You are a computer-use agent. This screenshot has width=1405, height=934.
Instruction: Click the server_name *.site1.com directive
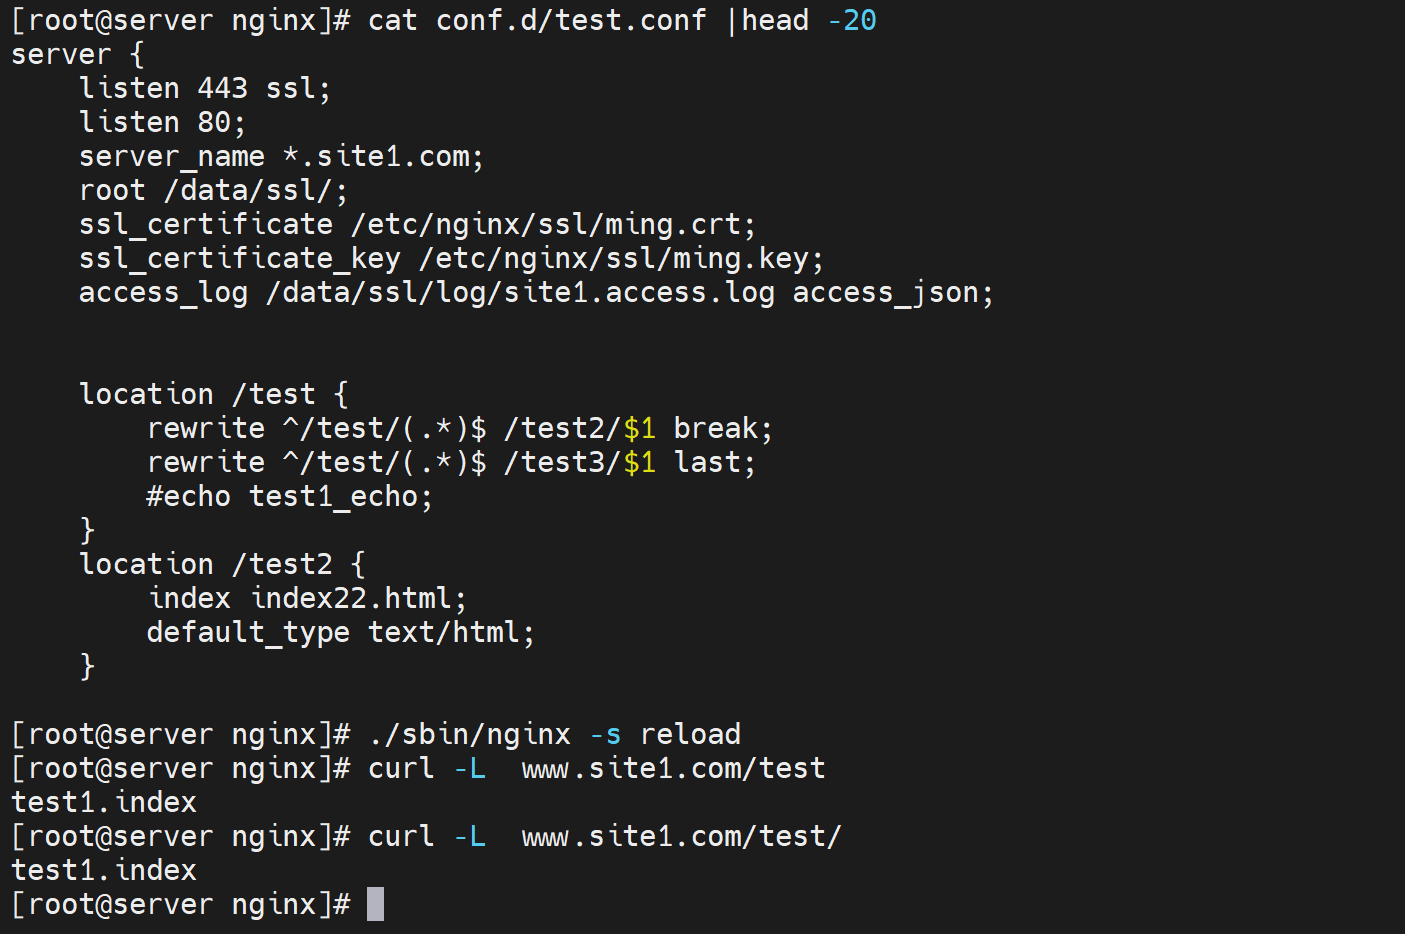281,156
